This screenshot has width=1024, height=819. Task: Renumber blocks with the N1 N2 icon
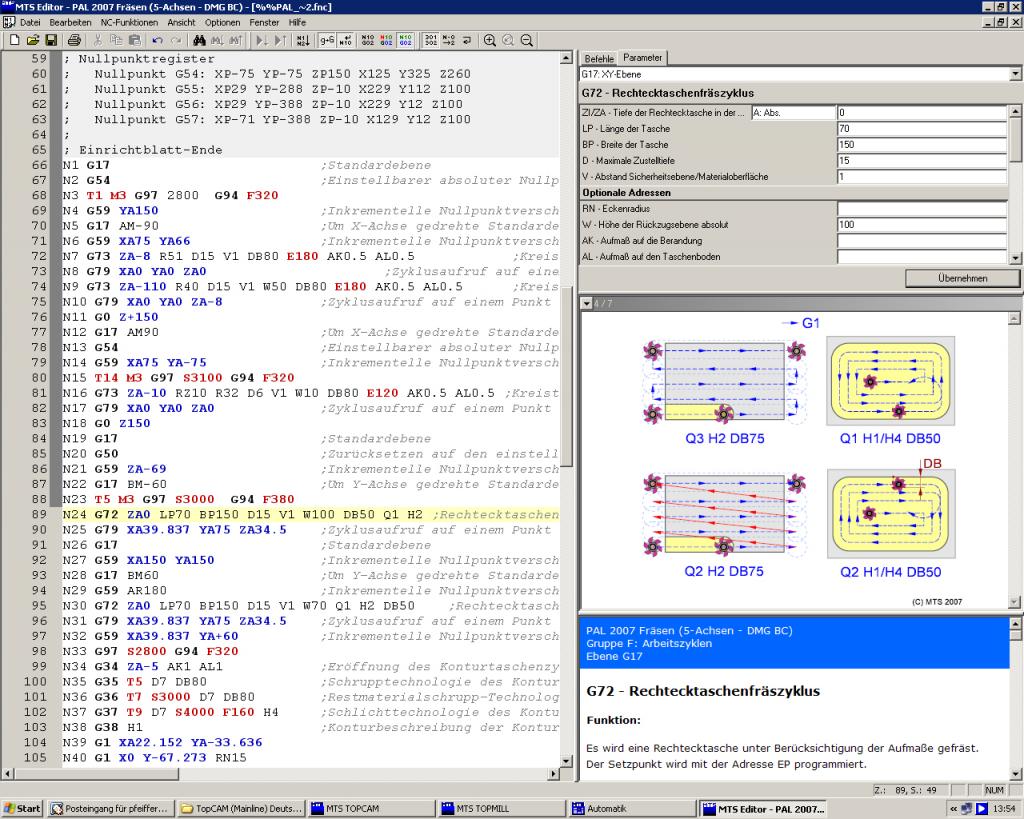pos(303,40)
